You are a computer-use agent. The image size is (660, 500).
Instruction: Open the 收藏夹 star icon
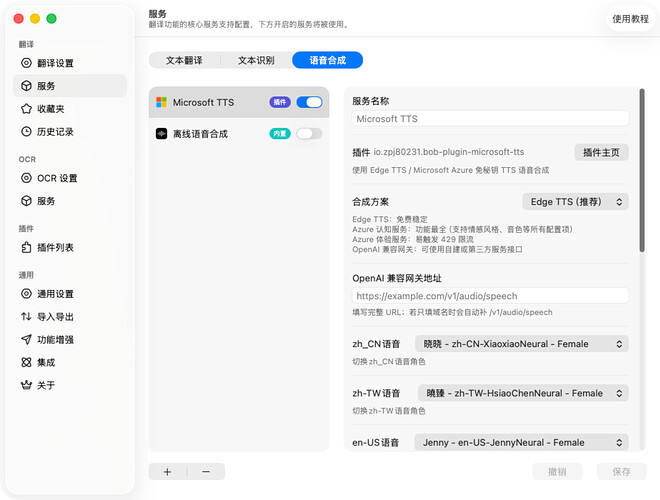click(x=26, y=109)
